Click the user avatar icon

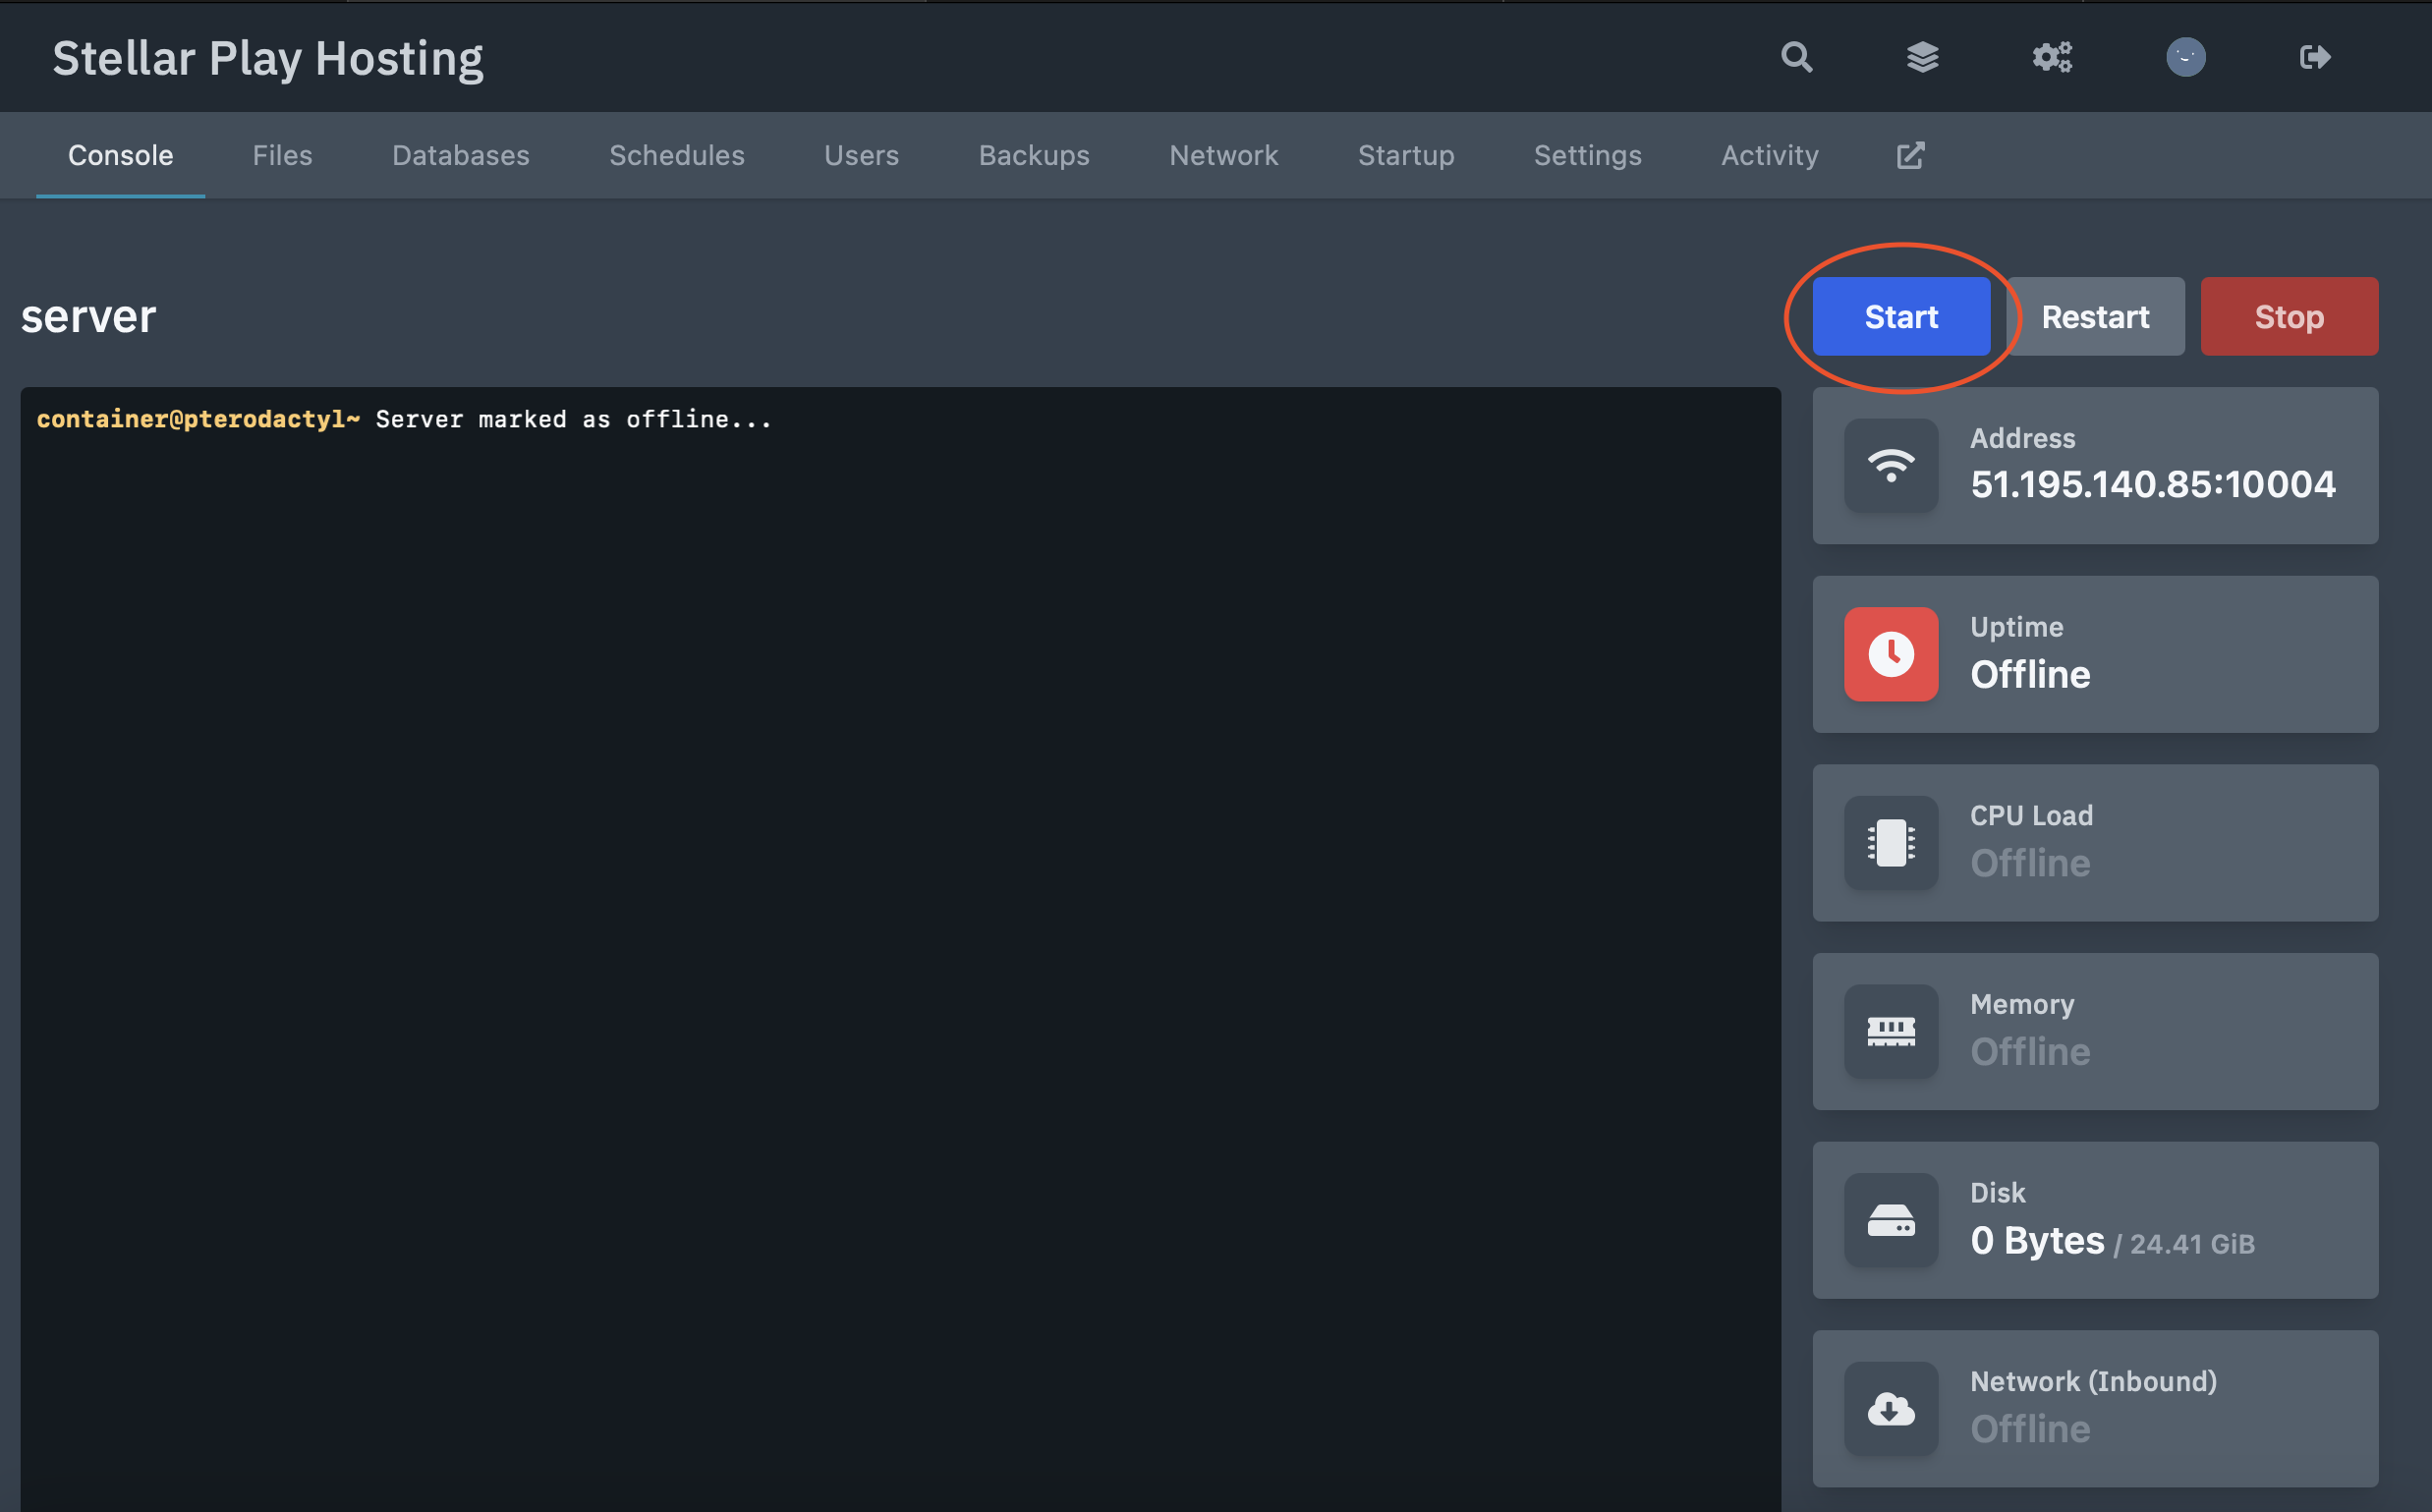tap(2185, 57)
